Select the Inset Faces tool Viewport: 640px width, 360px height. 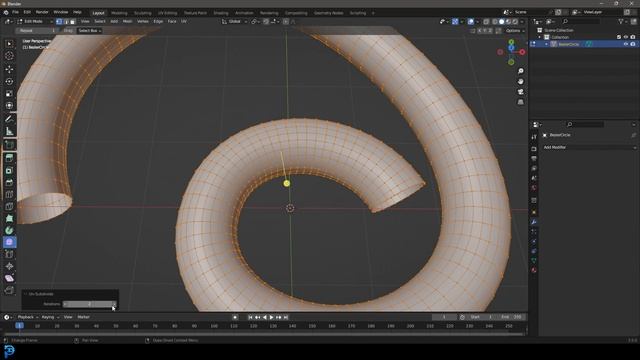point(9,170)
